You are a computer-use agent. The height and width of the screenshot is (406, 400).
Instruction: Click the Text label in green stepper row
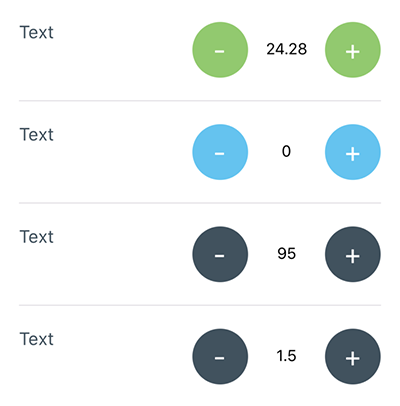[37, 32]
